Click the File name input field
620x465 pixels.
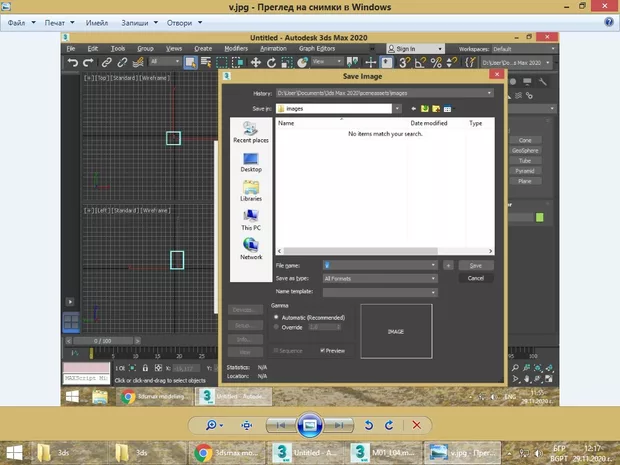376,265
